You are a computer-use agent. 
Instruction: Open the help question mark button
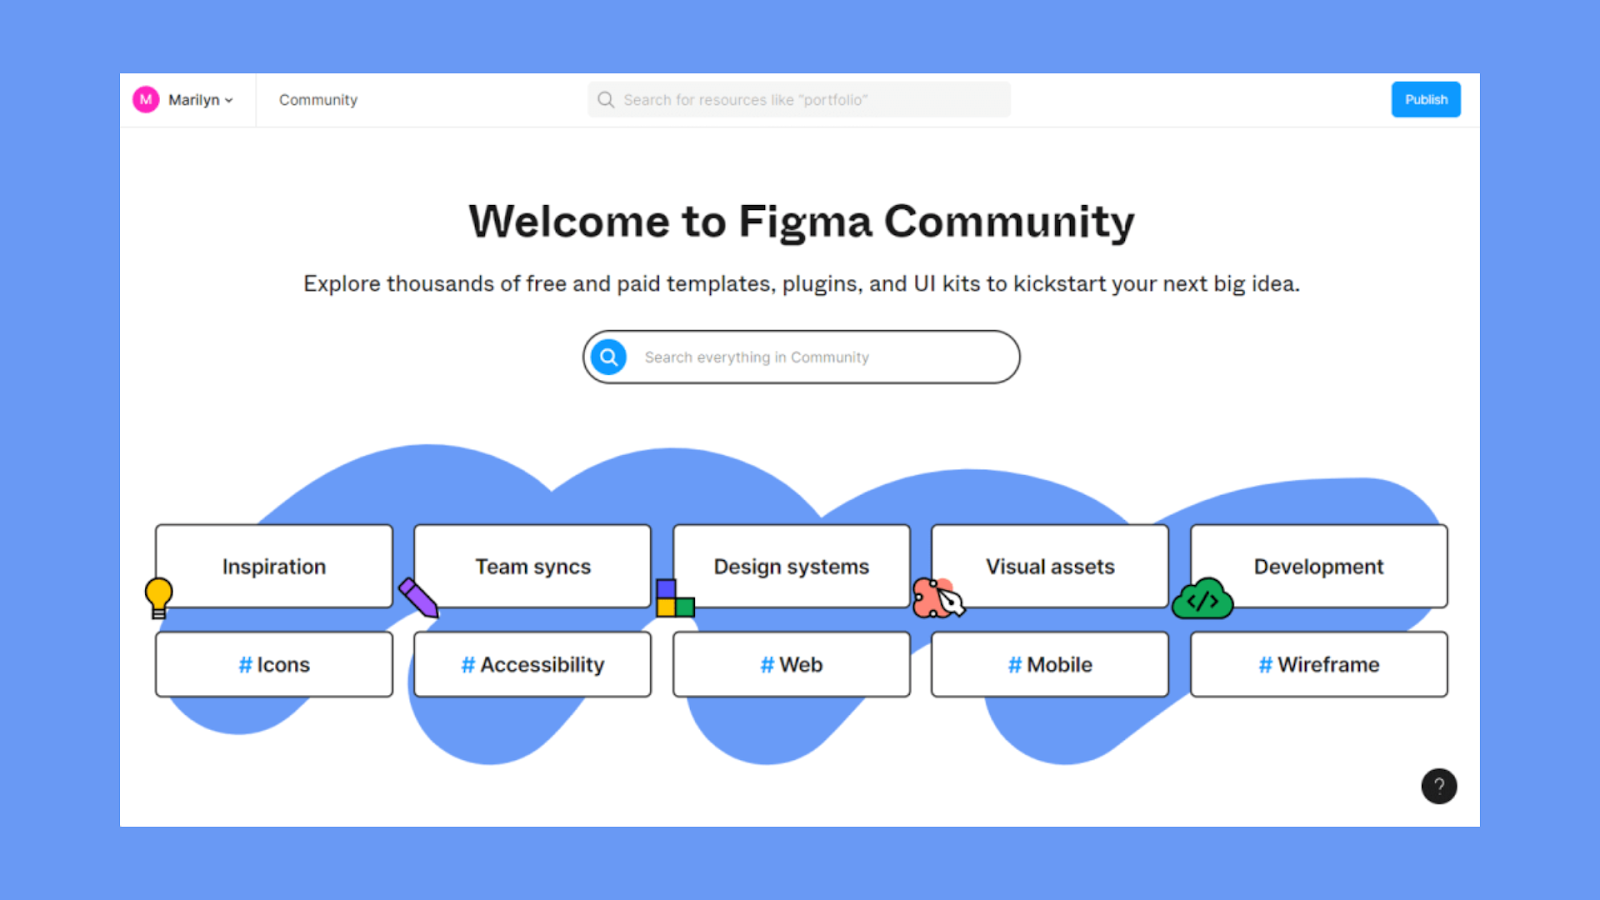[1439, 786]
